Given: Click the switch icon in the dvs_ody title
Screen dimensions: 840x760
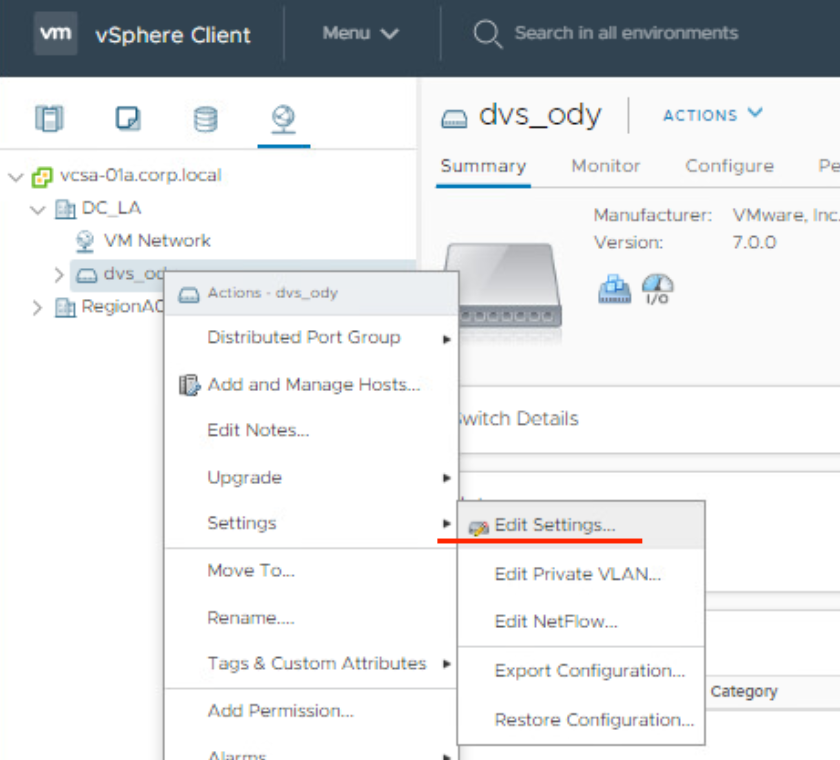Looking at the screenshot, I should tap(454, 118).
